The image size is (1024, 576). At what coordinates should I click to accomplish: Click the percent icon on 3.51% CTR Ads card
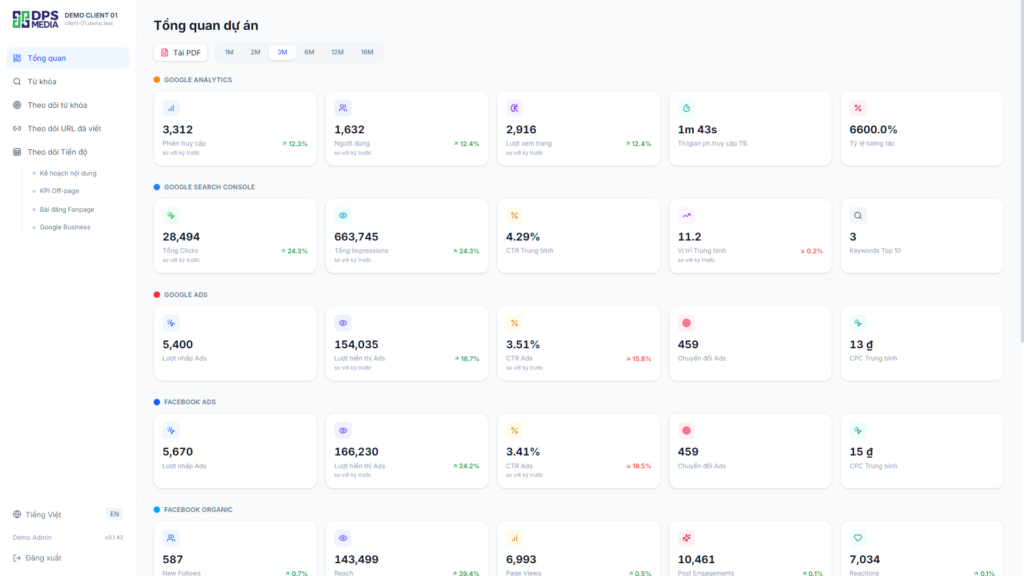pos(515,323)
